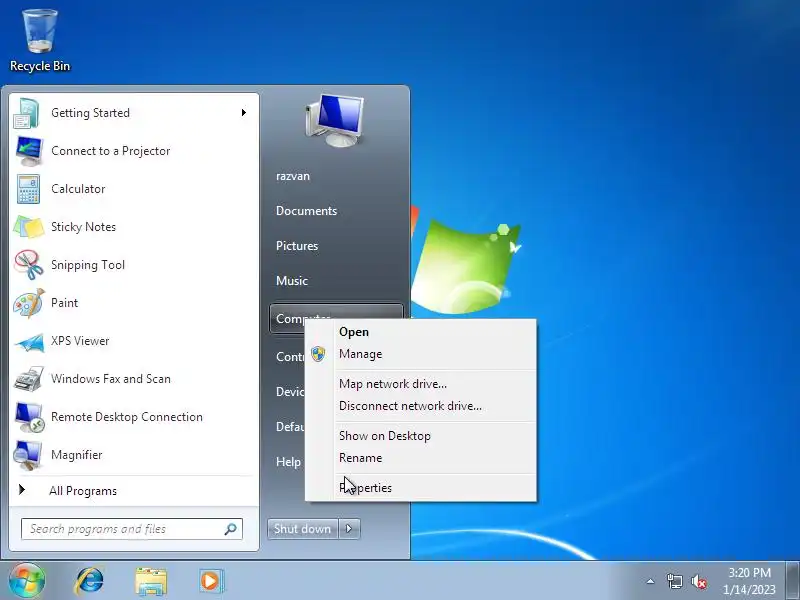Open Pictures from Start menu
The height and width of the screenshot is (600, 800).
[x=296, y=245]
